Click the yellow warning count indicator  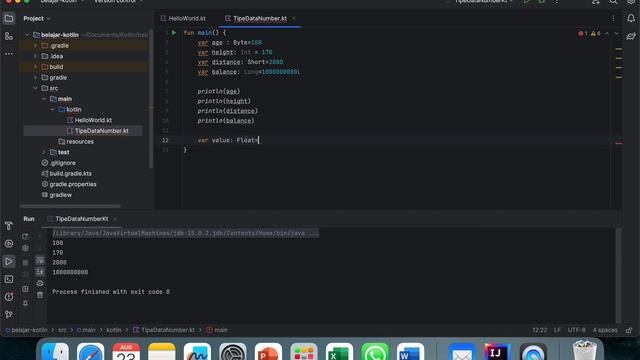(596, 33)
